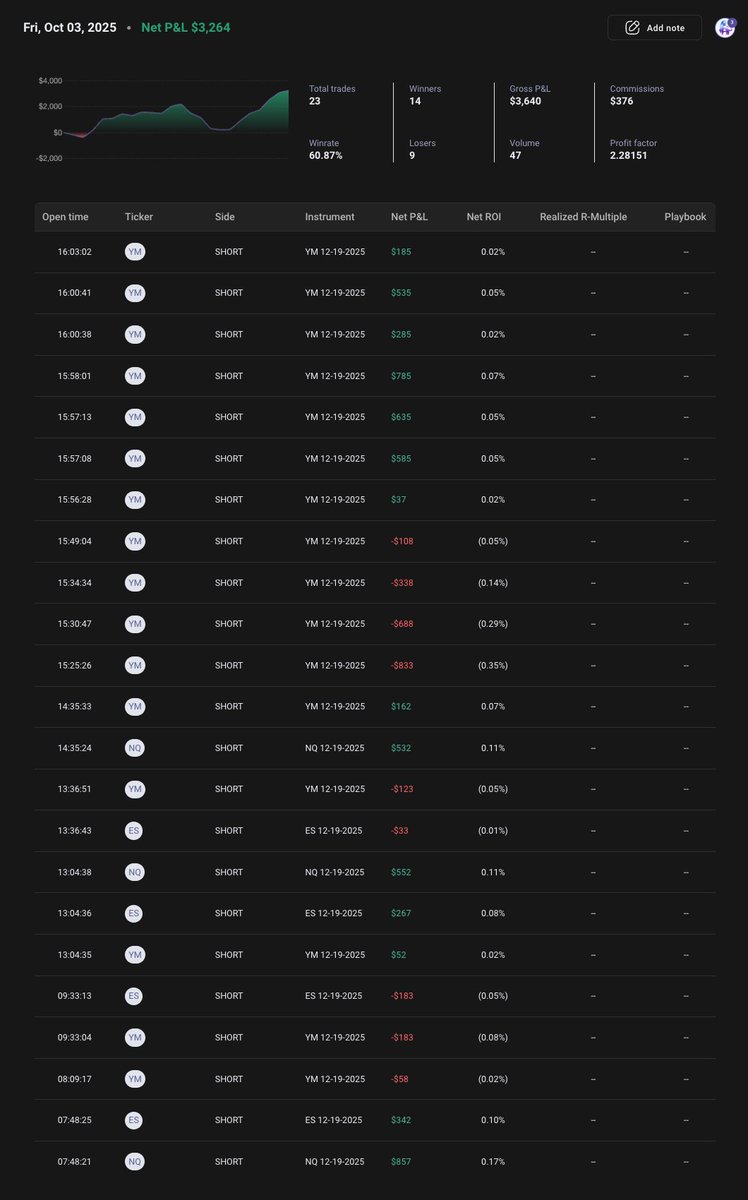
Task: Select the (0.29%) Net ROI cell
Action: click(x=492, y=624)
